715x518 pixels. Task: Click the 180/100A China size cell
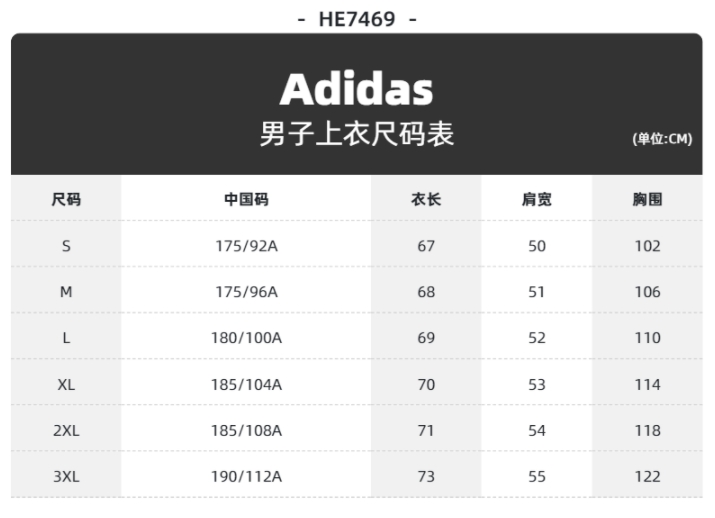246,338
